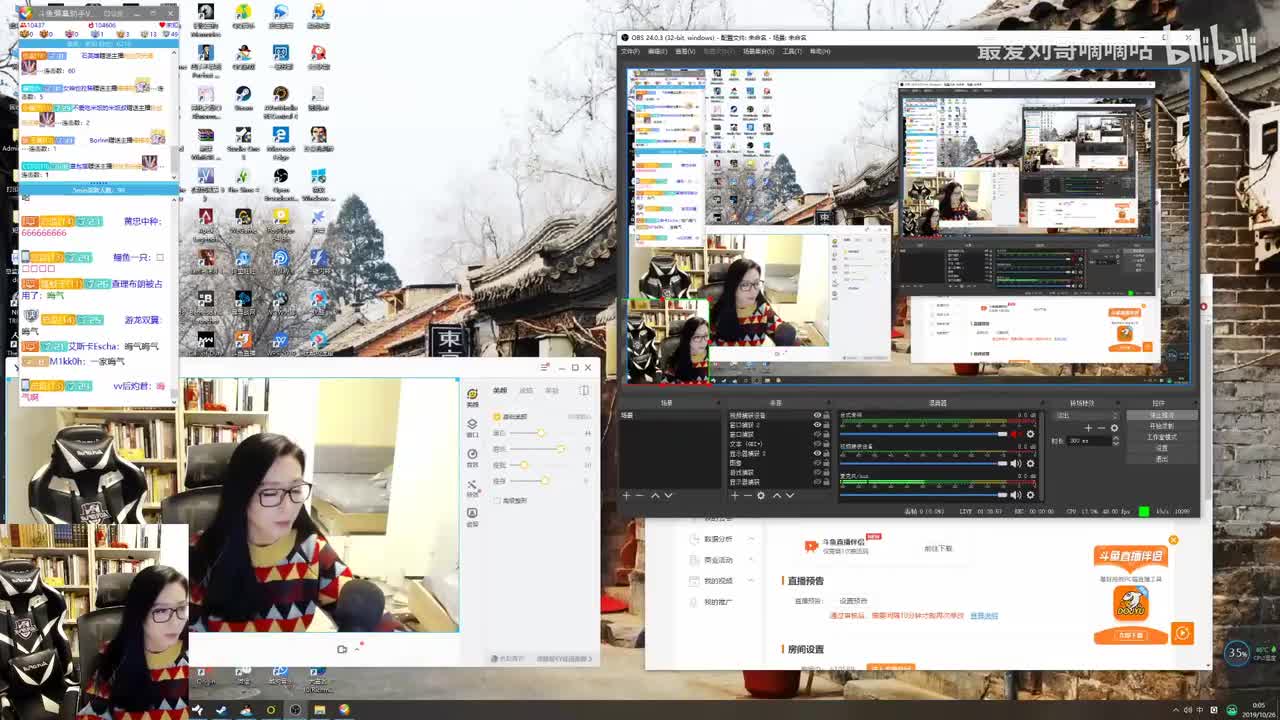Open 美颜 panel in beauty app sidebar

[473, 396]
